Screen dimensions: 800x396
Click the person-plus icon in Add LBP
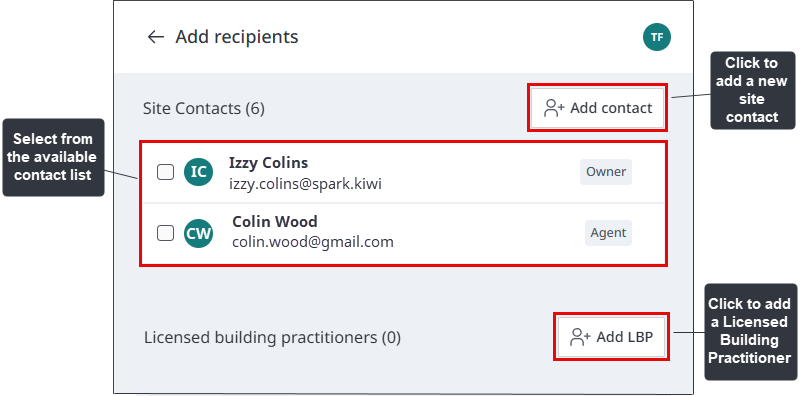click(580, 337)
